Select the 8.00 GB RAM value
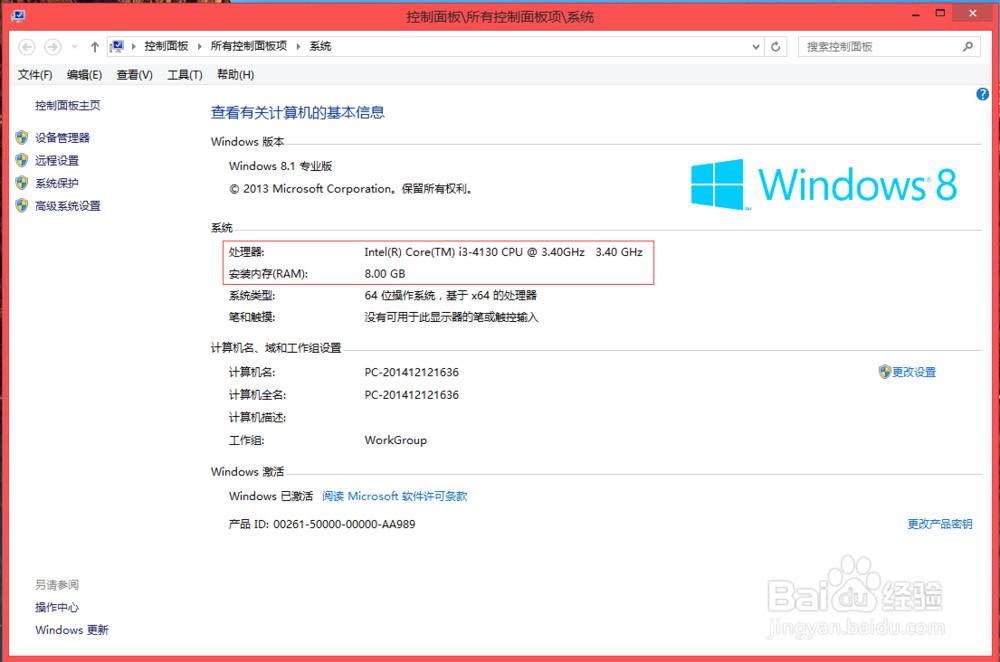Viewport: 1000px width, 662px height. click(385, 274)
